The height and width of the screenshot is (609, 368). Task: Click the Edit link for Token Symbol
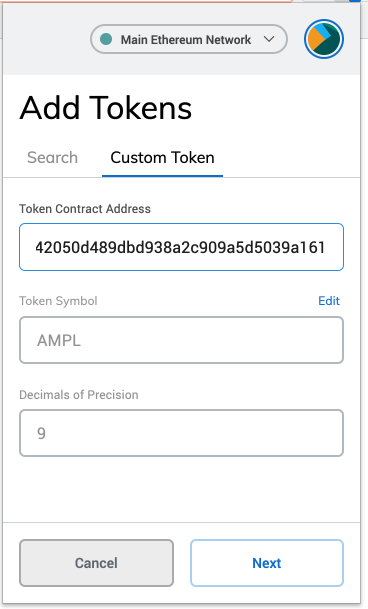click(329, 301)
